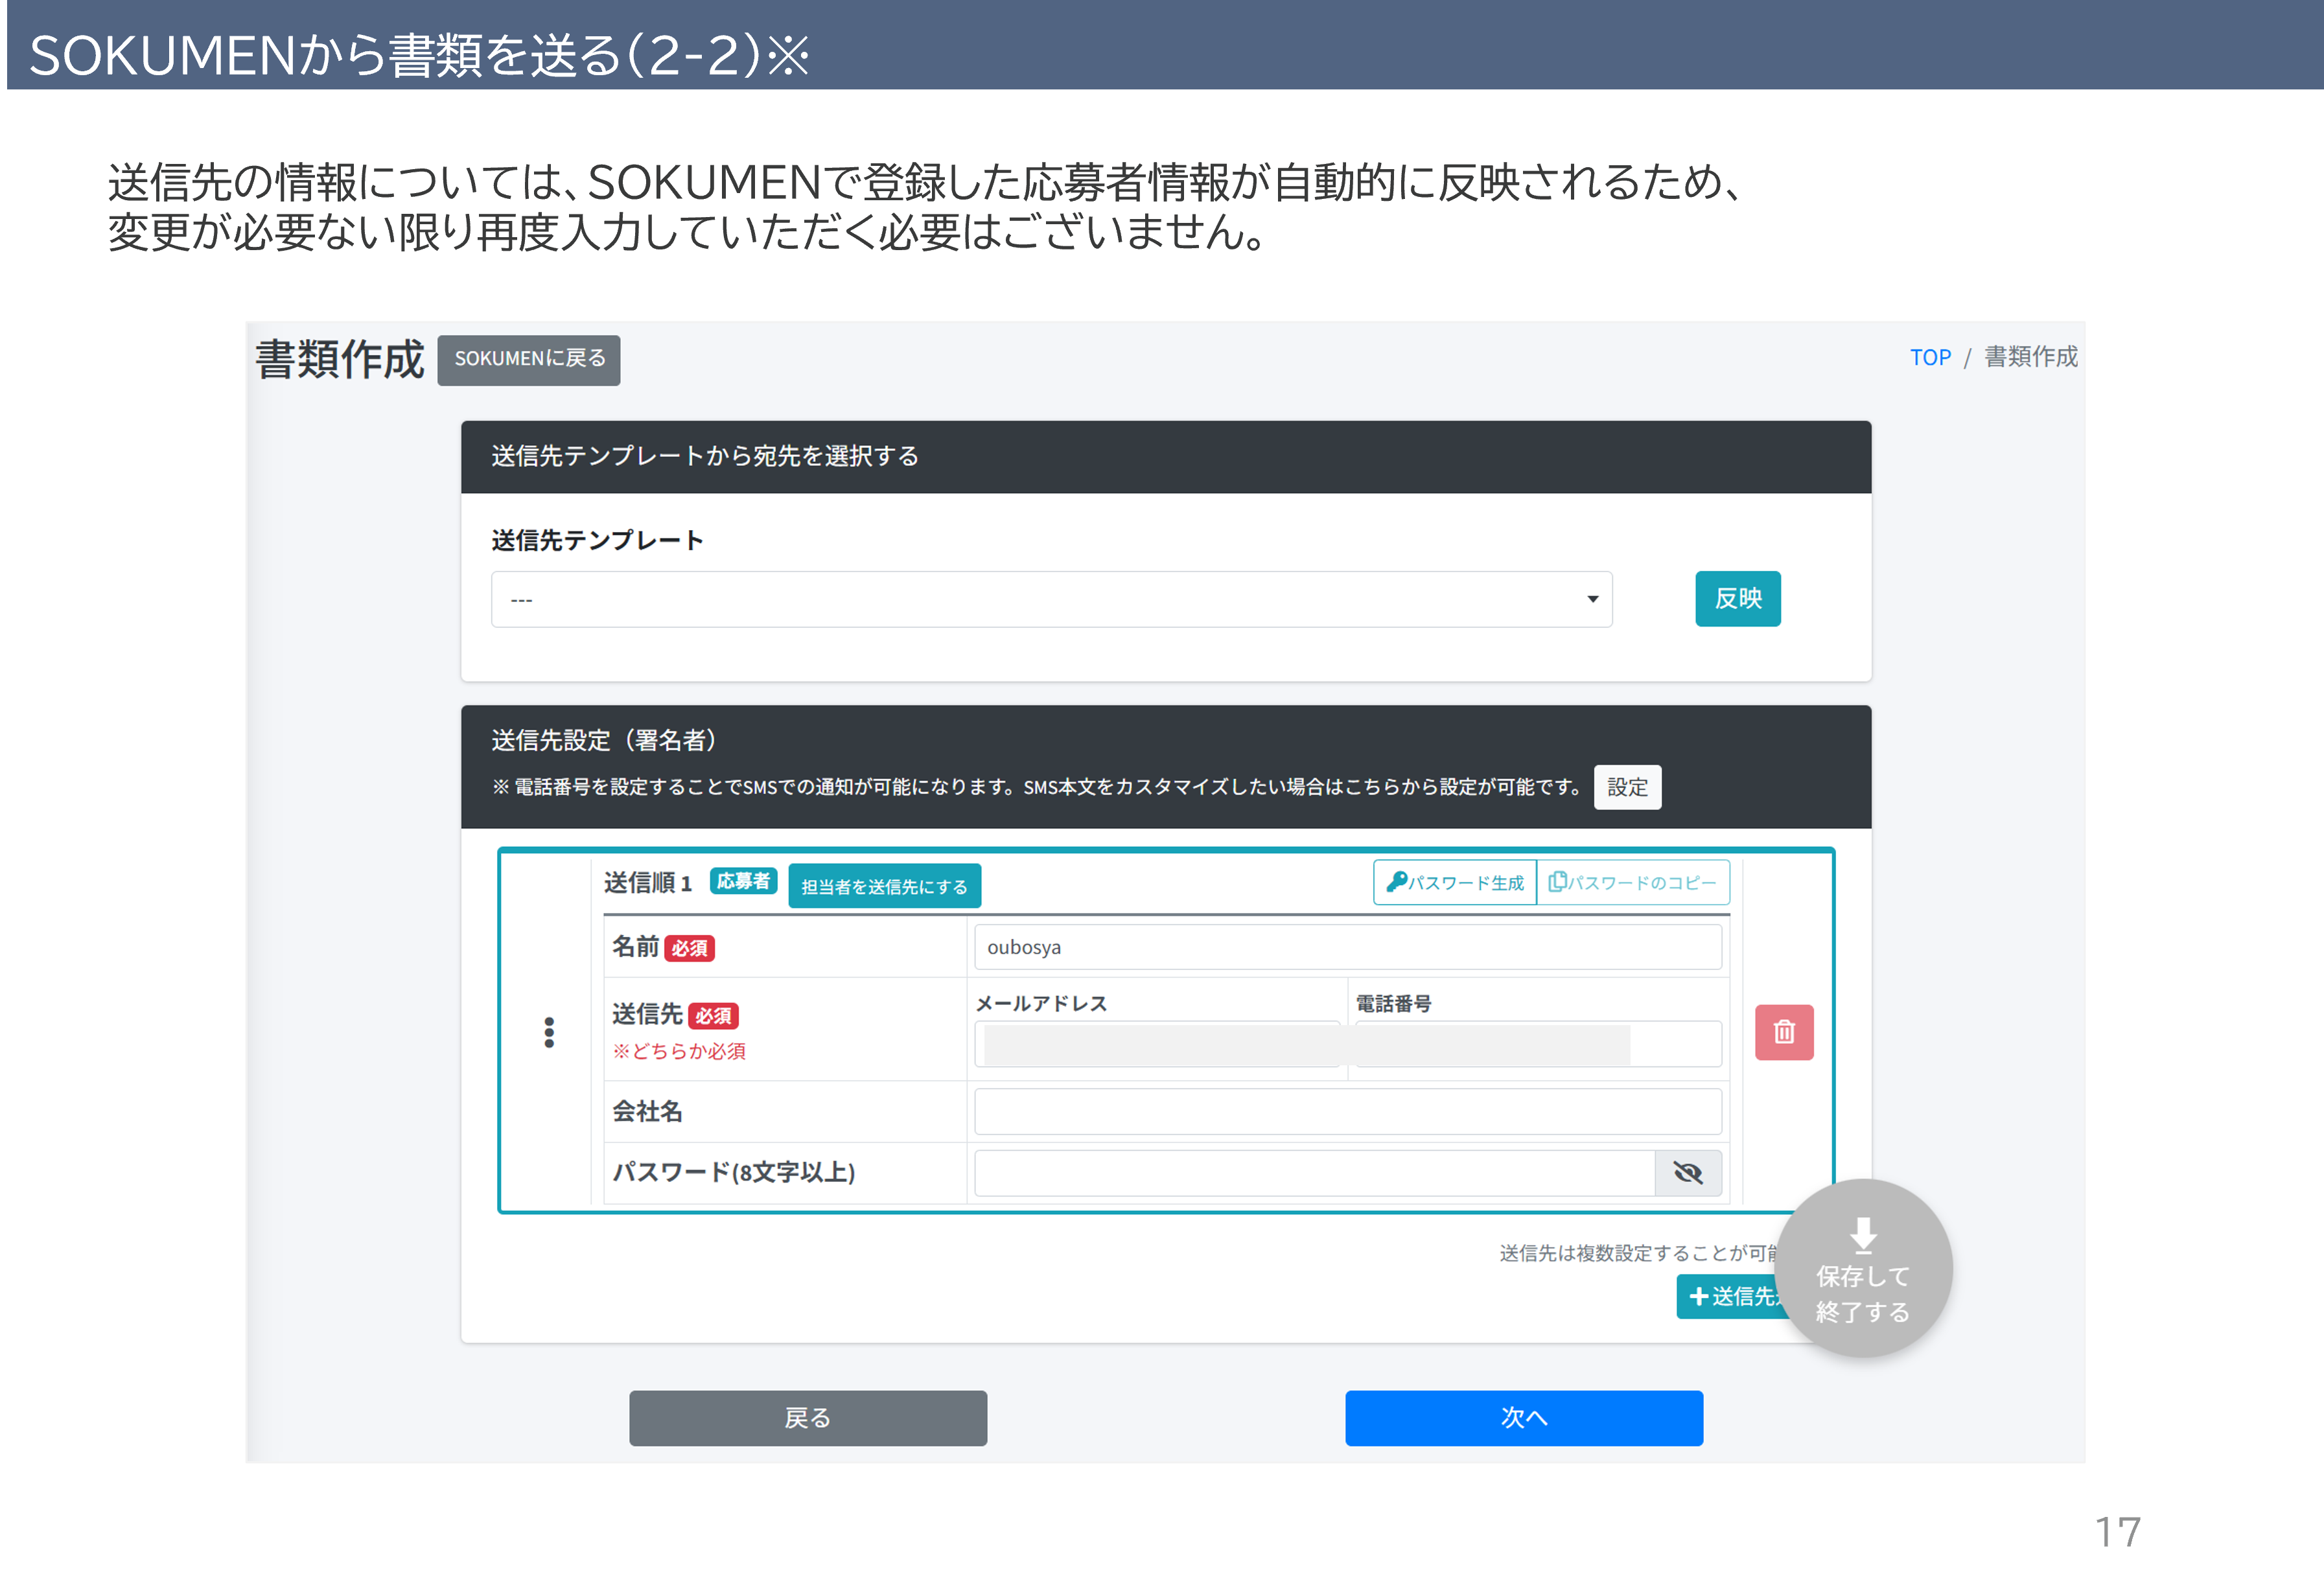Click the three-dot drag handle icon
Viewport: 2324px width, 1572px height.
(548, 1032)
